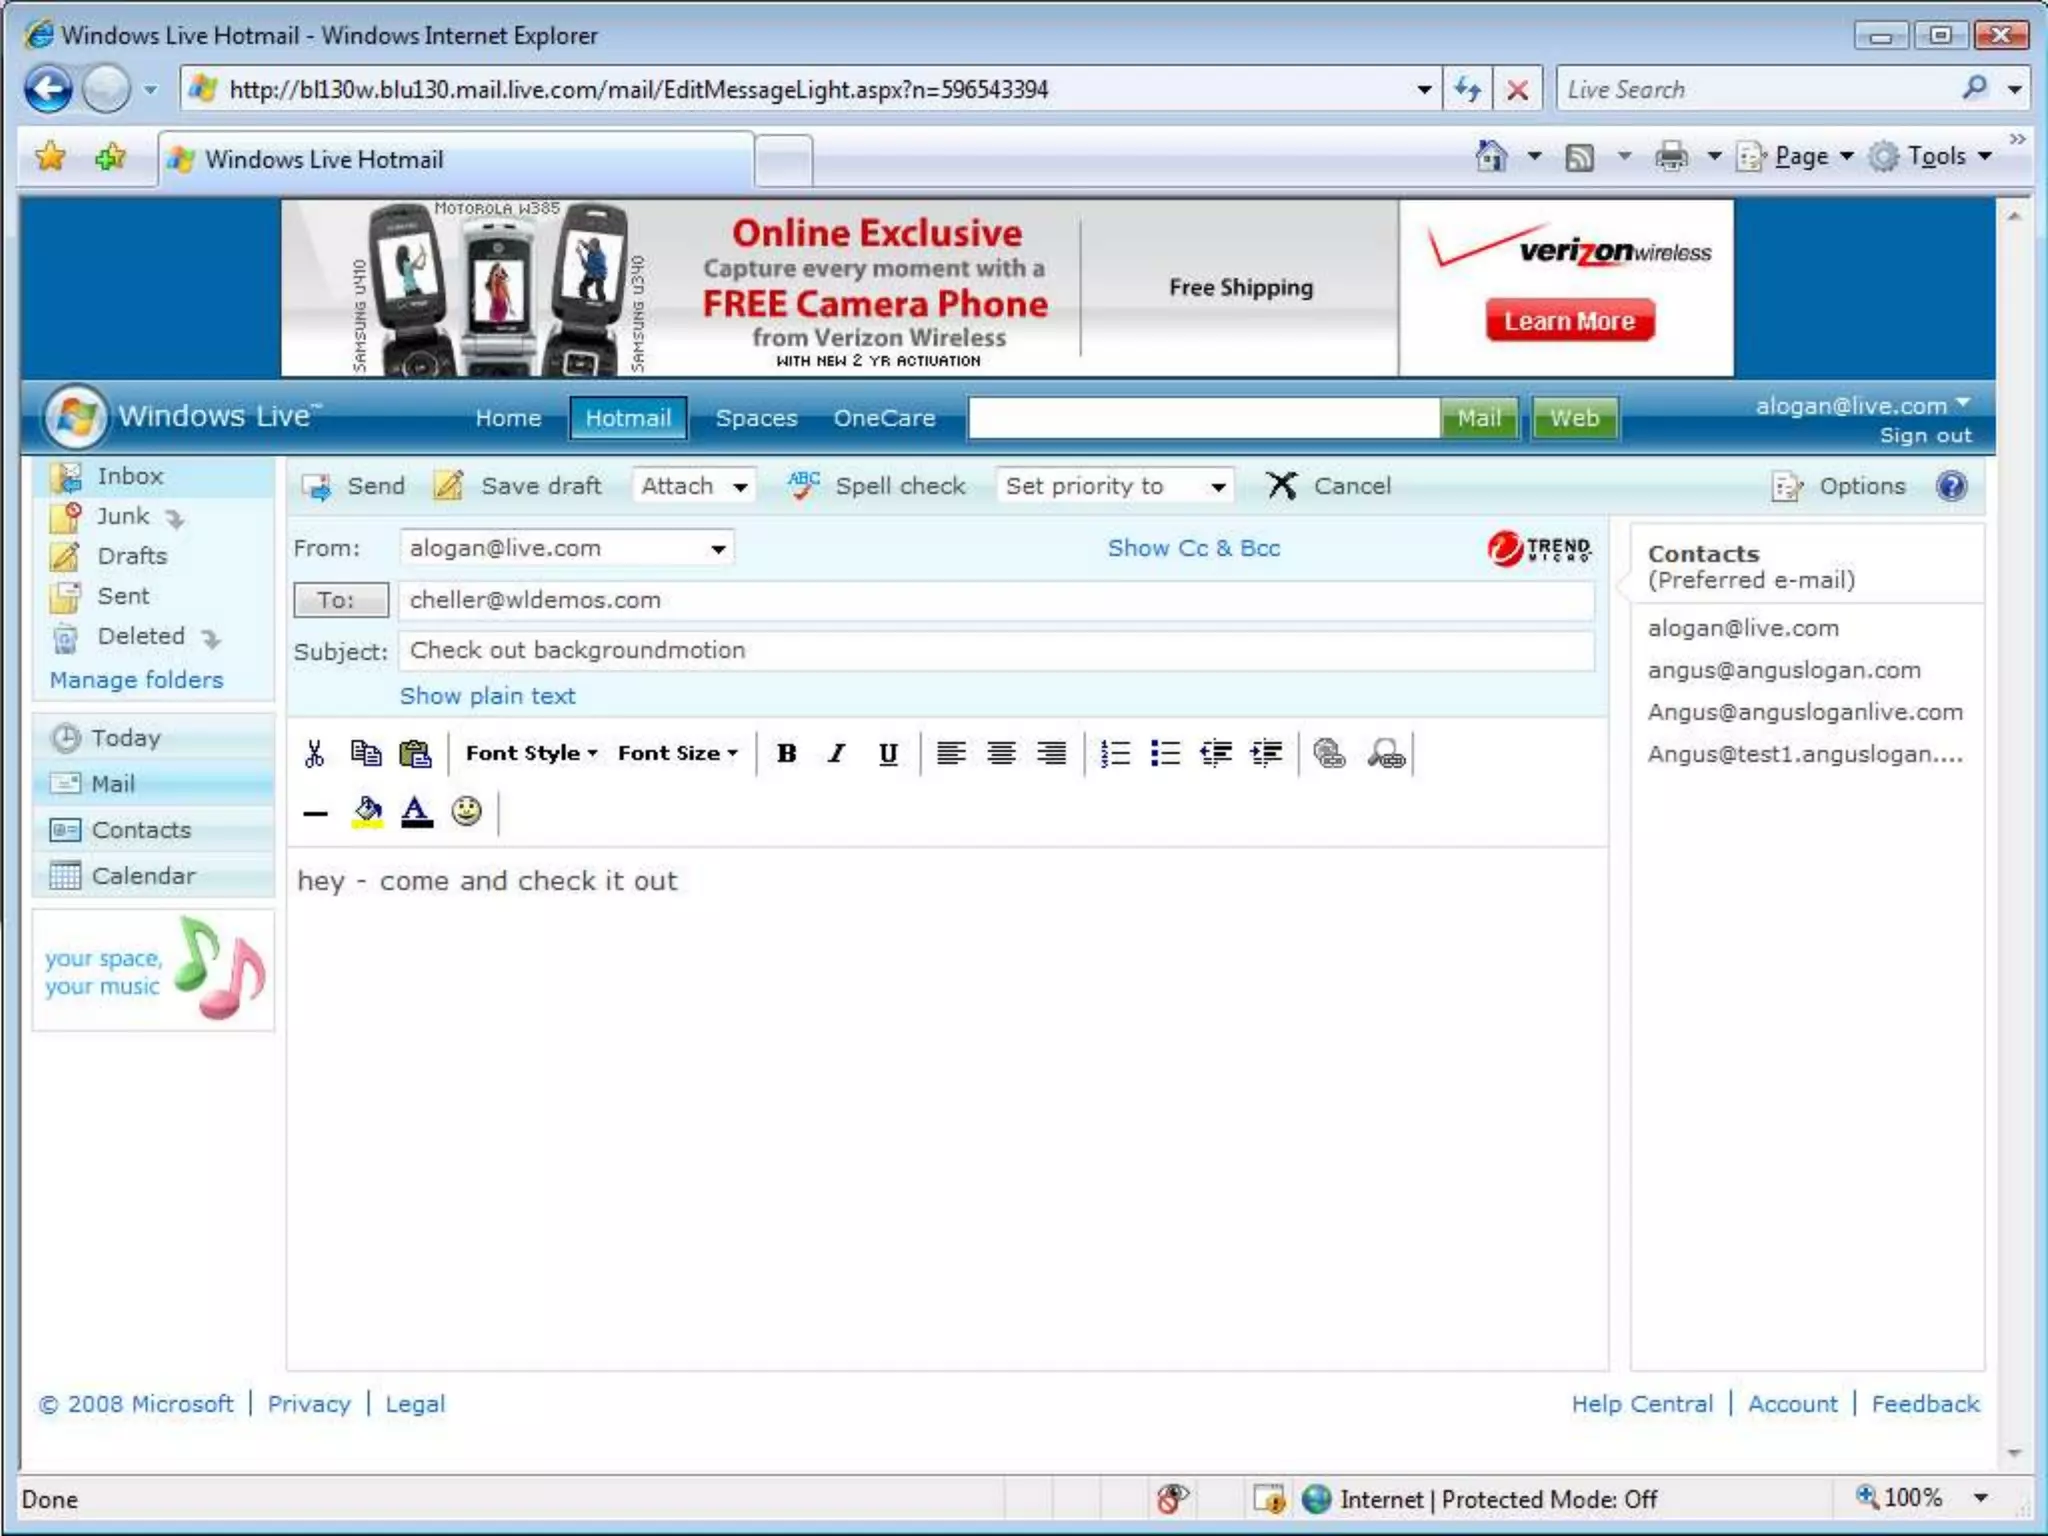Run Spell check on message
Image resolution: width=2048 pixels, height=1536 pixels.
coord(877,486)
